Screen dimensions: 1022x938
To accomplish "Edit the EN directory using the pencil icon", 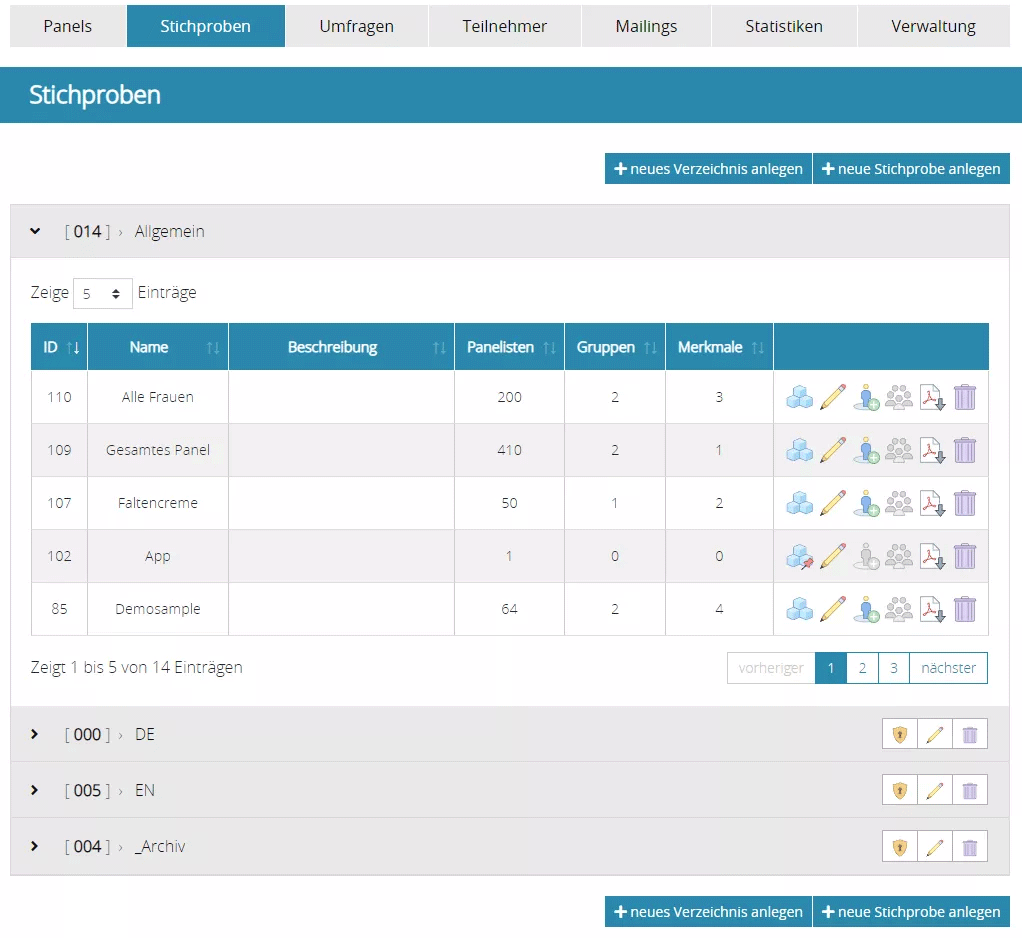I will (935, 791).
